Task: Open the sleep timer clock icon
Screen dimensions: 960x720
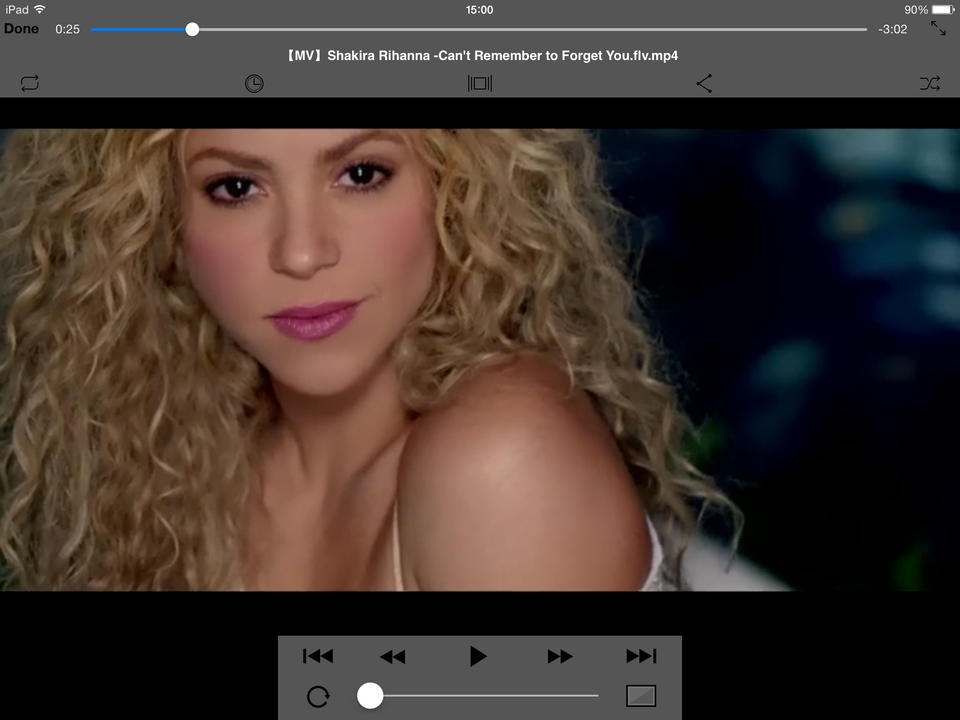Action: pos(254,83)
